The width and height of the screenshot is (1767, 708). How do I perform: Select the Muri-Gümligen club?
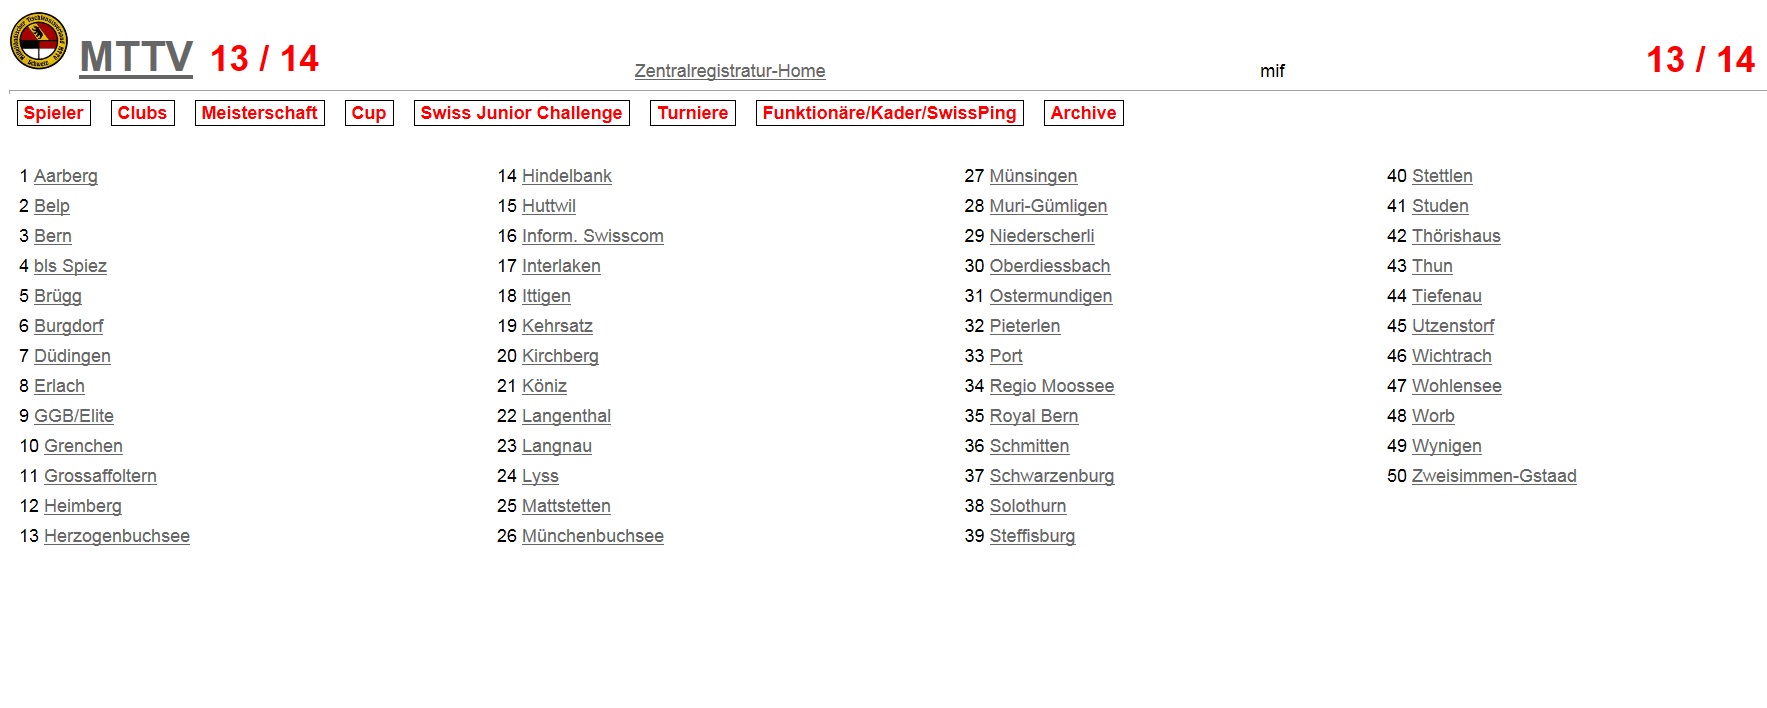[x=1048, y=206]
